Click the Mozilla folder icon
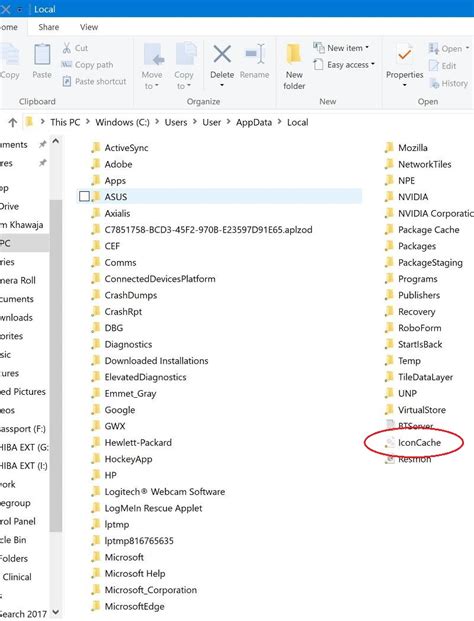Image resolution: width=474 pixels, height=621 pixels. [x=389, y=148]
